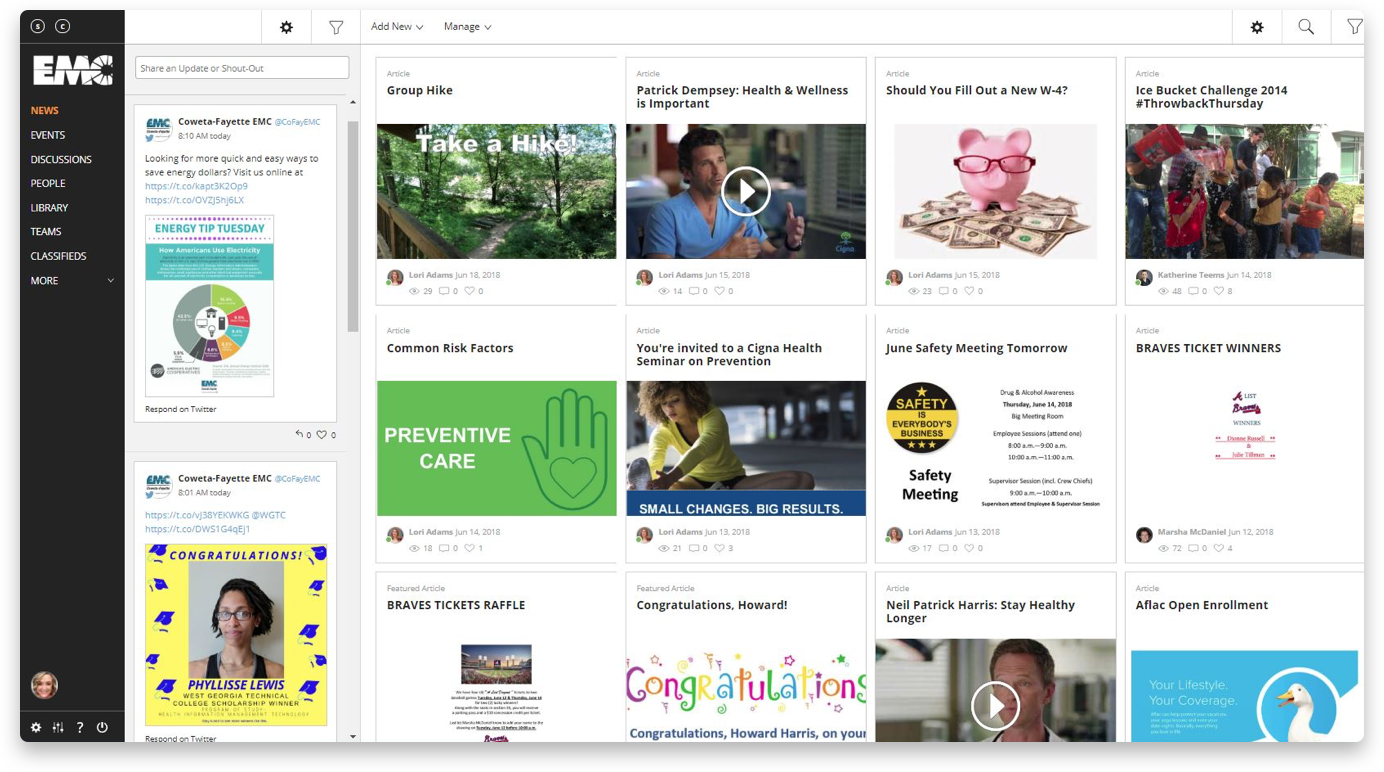The width and height of the screenshot is (1384, 772).
Task: Click the circled C icon at top left
Action: pyautogui.click(x=62, y=26)
